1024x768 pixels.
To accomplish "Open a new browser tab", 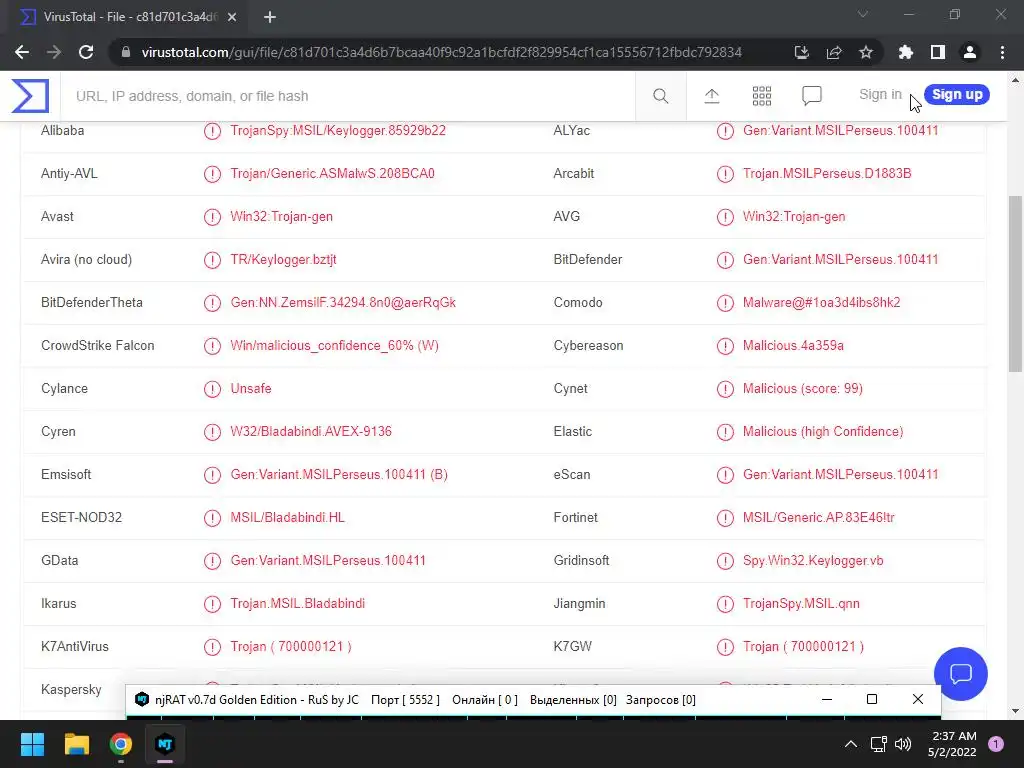I will 270,17.
